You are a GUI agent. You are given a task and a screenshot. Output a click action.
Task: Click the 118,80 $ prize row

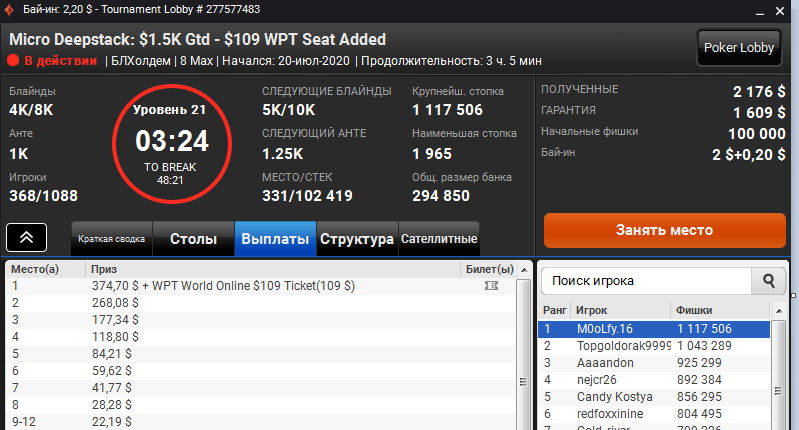(x=261, y=337)
